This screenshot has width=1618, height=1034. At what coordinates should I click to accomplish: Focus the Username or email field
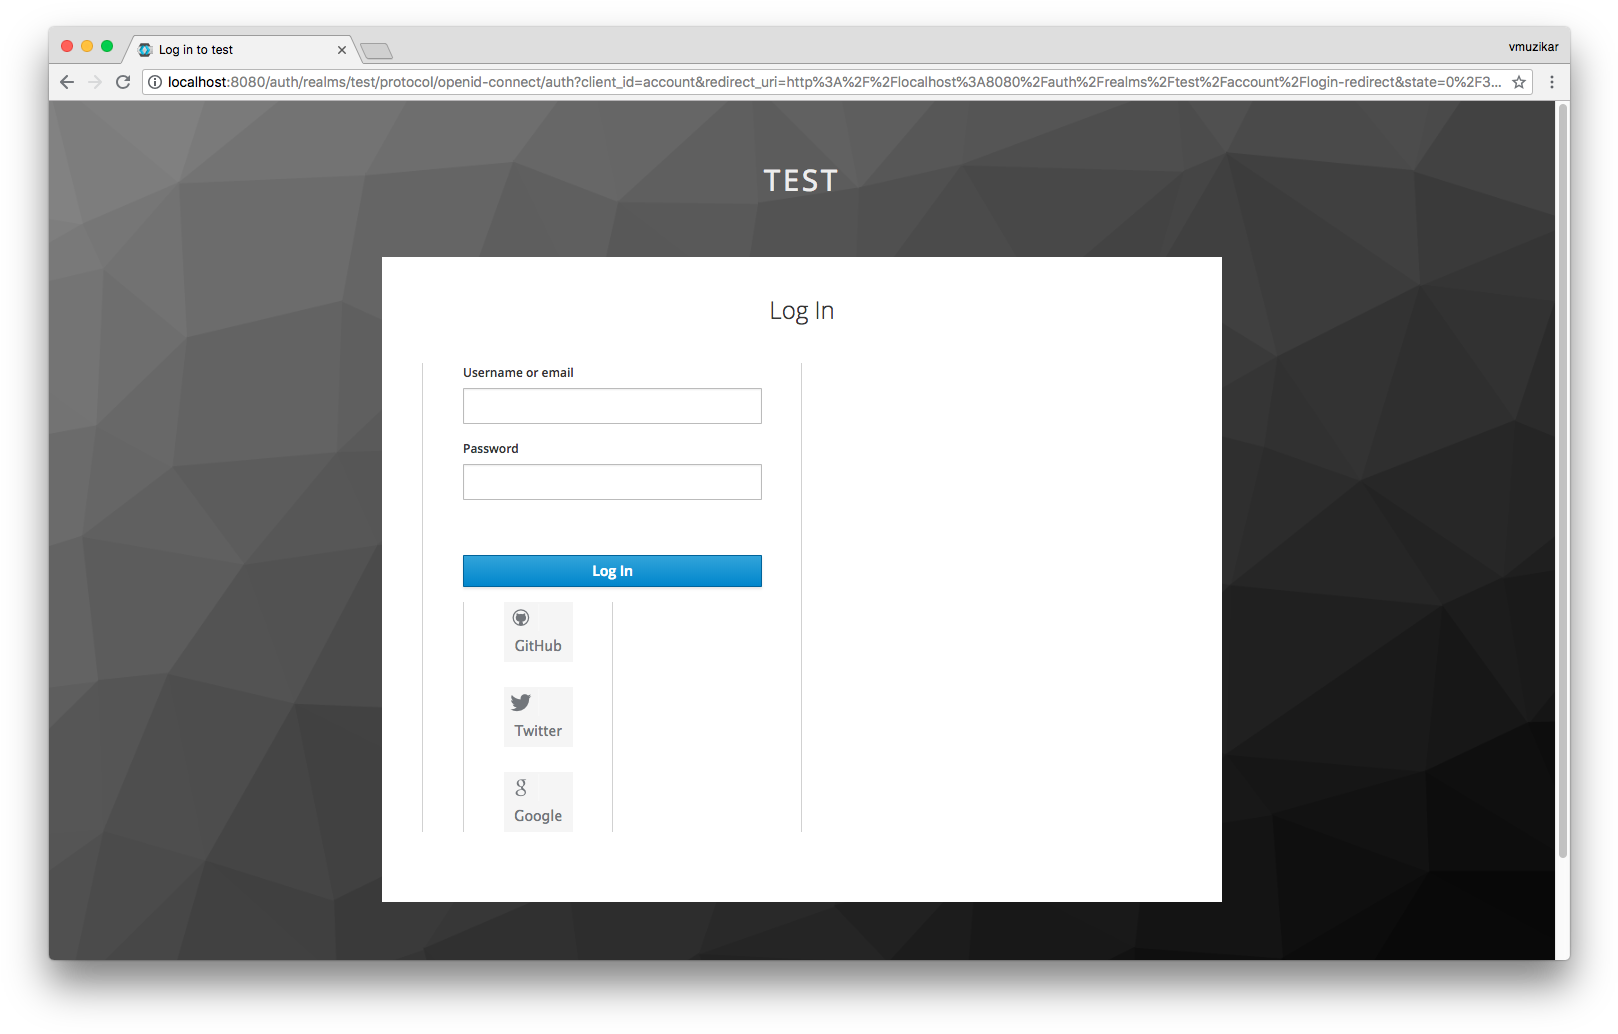coord(612,406)
